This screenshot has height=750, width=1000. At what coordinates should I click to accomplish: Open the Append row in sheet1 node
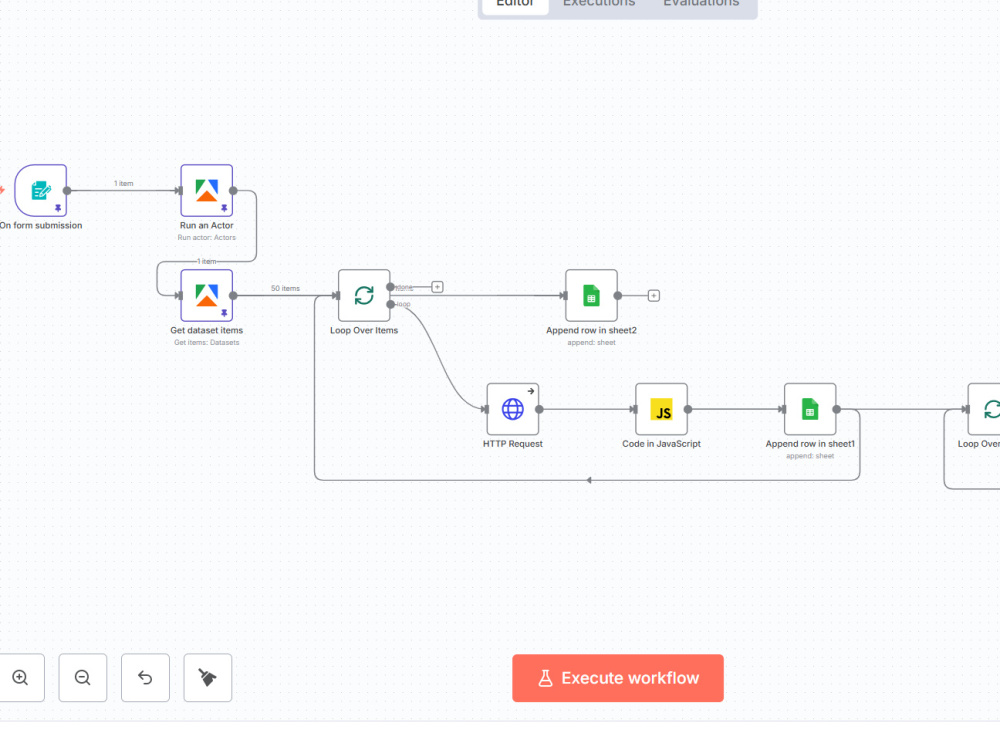coord(810,409)
